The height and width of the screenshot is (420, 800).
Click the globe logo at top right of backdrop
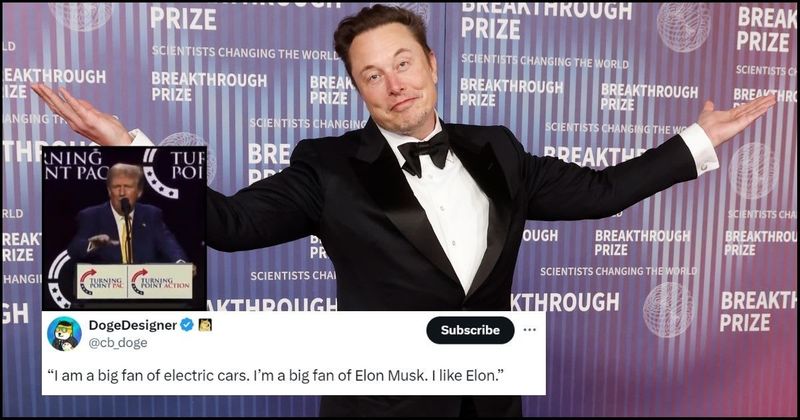pos(684,27)
